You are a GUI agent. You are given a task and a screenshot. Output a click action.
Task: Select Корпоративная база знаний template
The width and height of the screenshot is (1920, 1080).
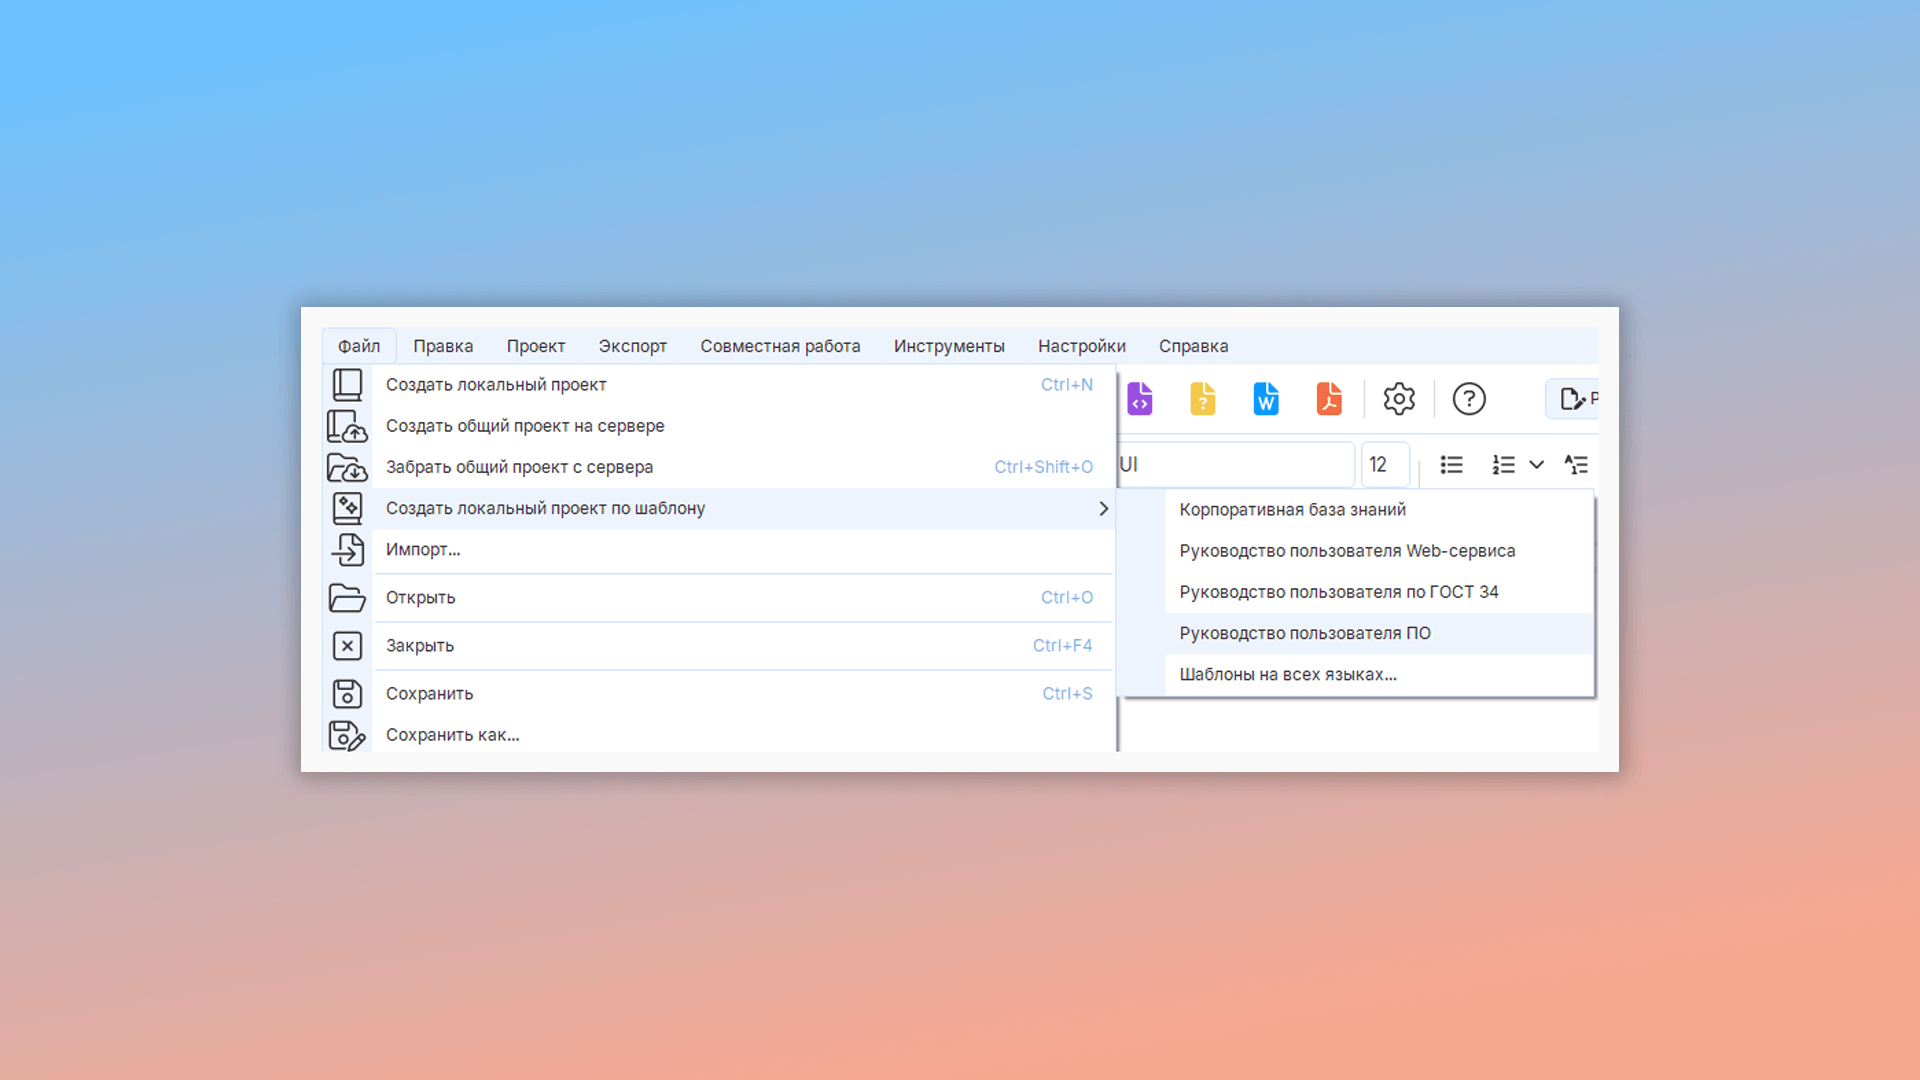tap(1292, 510)
